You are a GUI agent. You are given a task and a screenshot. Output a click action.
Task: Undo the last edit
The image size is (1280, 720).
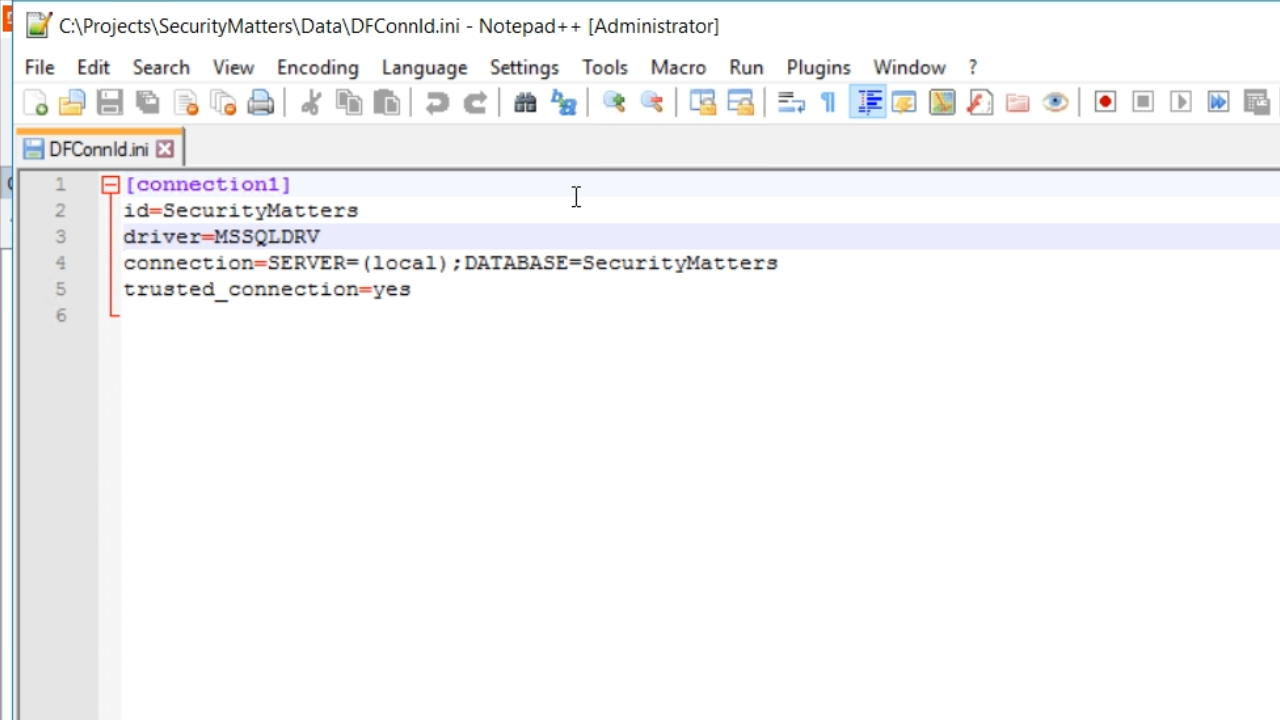coord(437,102)
